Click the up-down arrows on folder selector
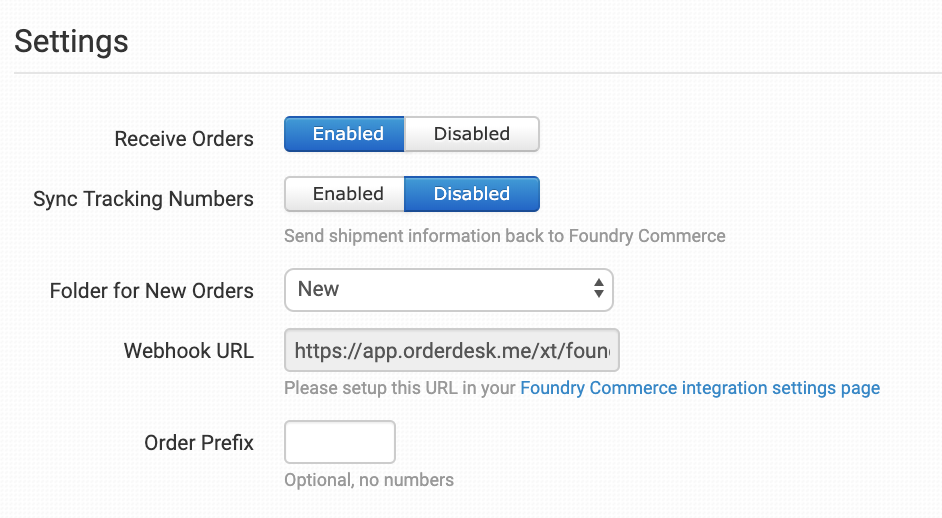The image size is (942, 518). pos(598,290)
